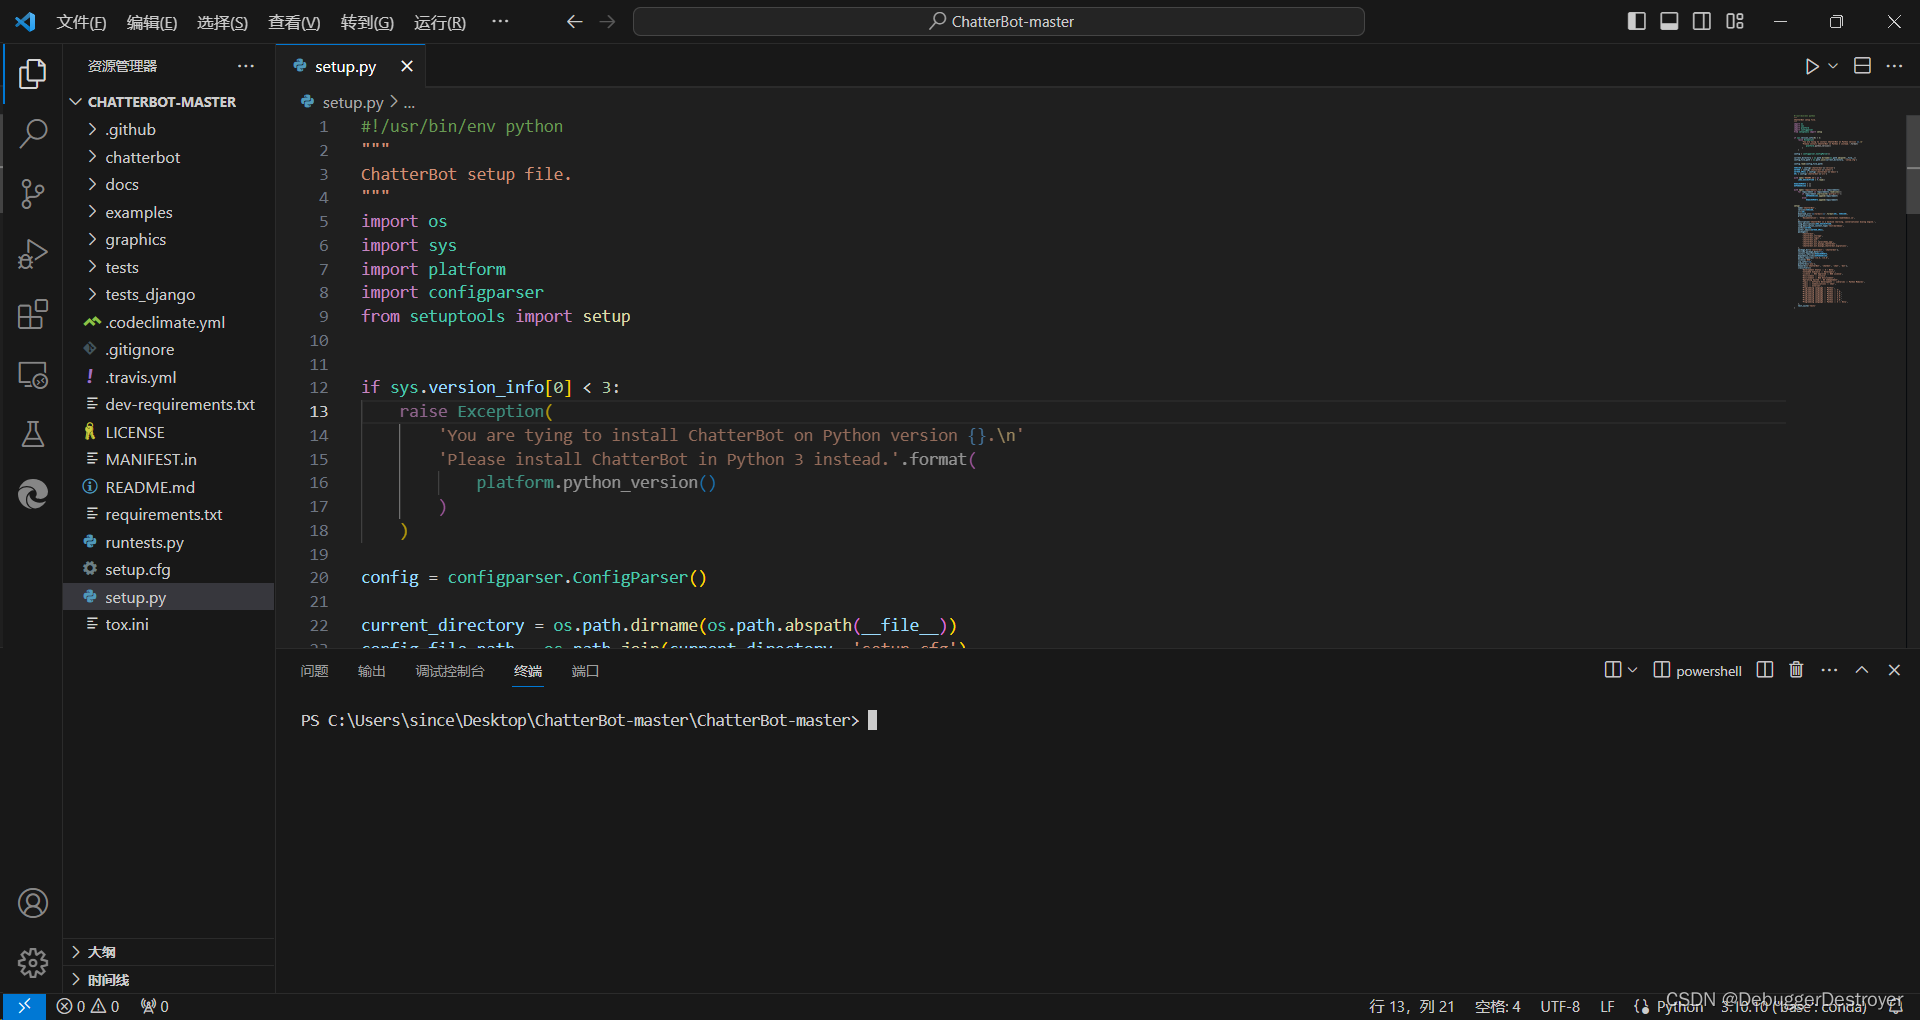This screenshot has width=1920, height=1020.
Task: Open the File menu
Action: pyautogui.click(x=81, y=22)
